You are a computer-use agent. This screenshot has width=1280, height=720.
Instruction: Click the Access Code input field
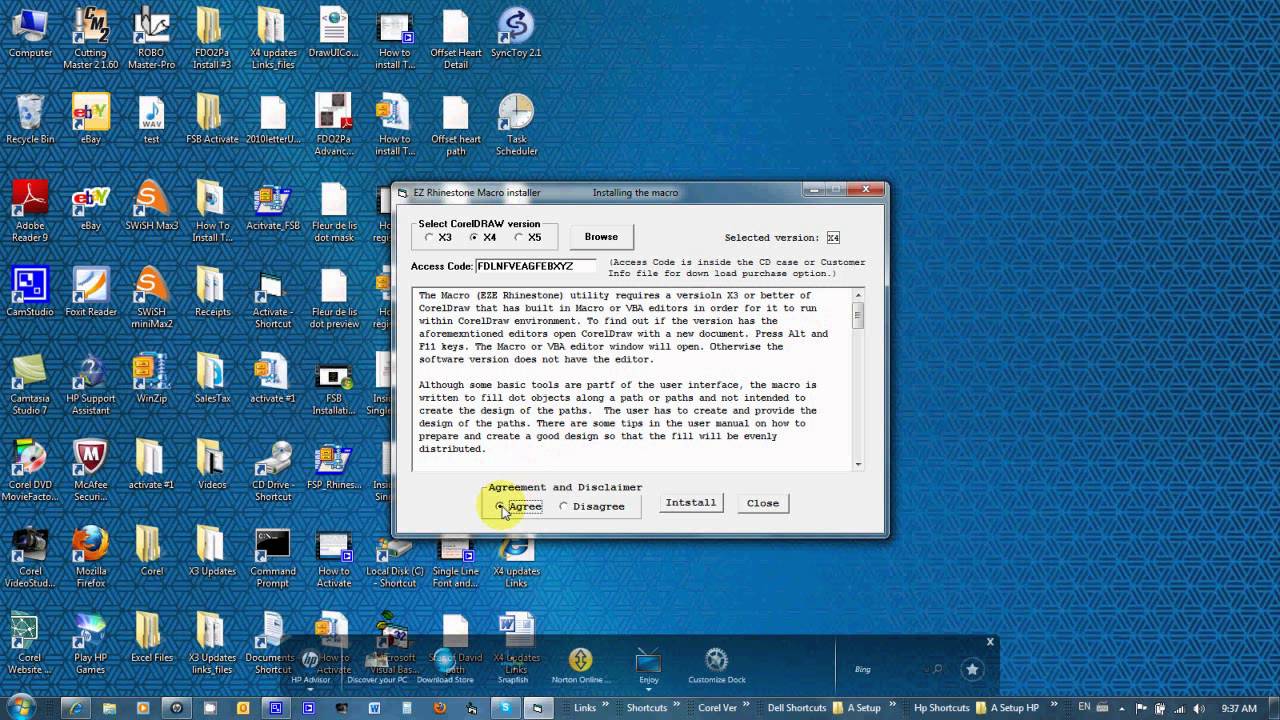[535, 266]
